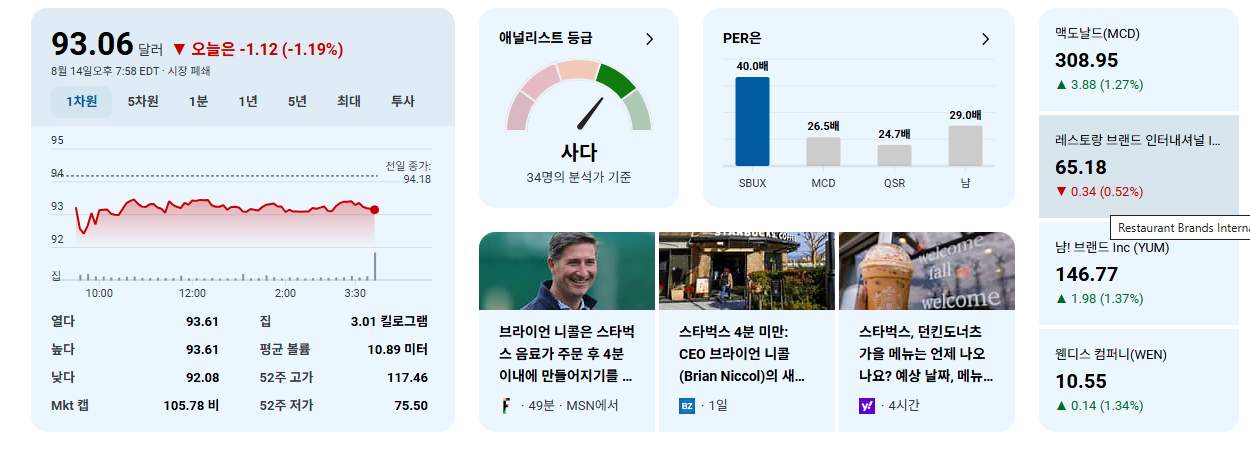This screenshot has height=450, width=1250.
Task: Open the 애널리스트 등급 heading
Action: (x=546, y=38)
